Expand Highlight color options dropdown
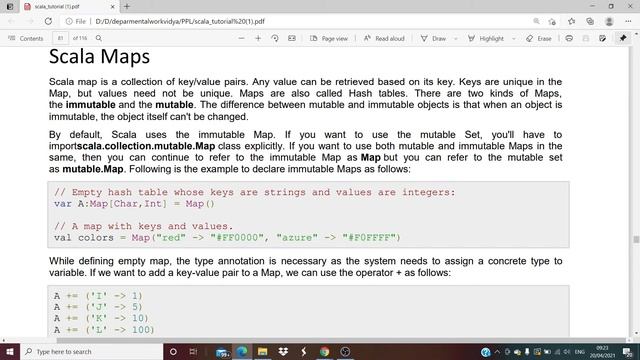 513,38
